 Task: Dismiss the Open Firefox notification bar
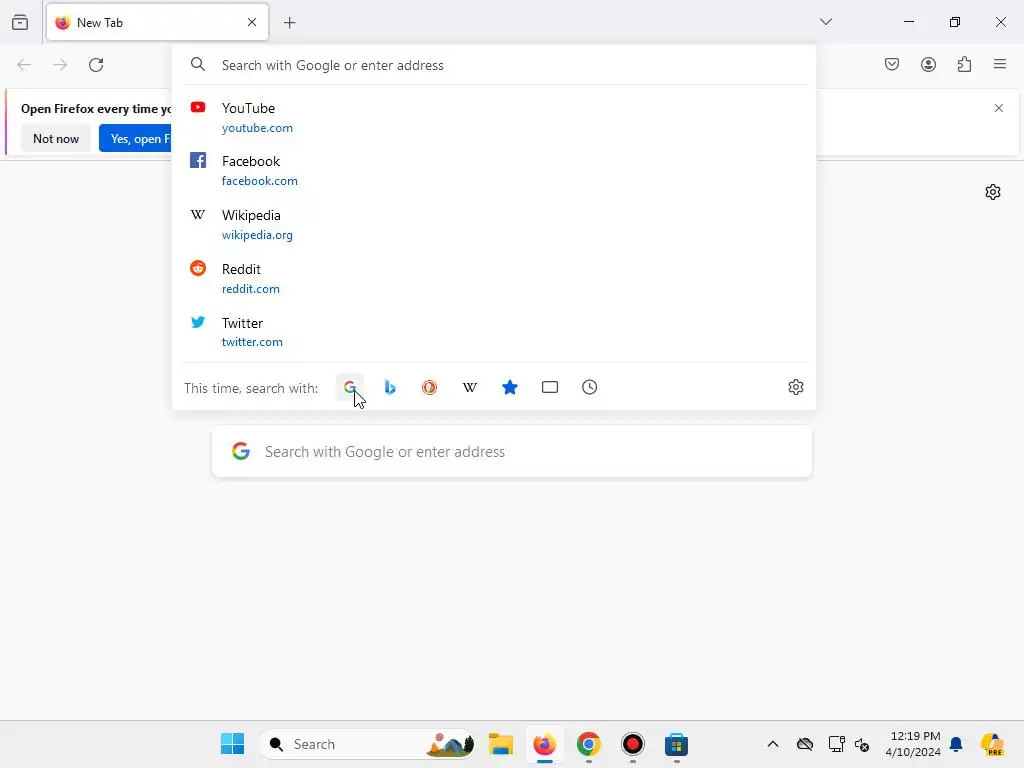[x=999, y=108]
